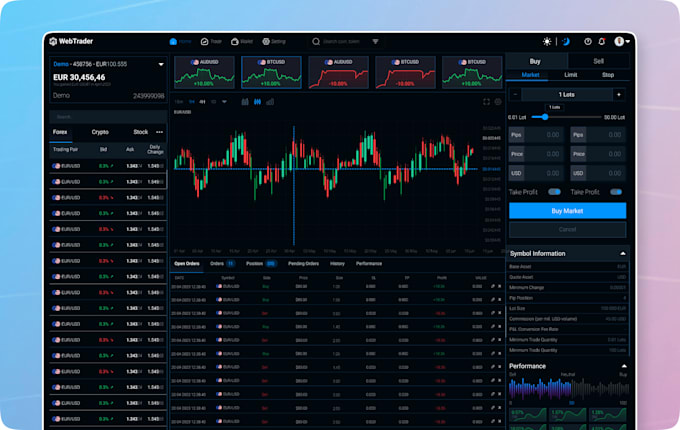680x430 pixels.
Task: Open the chart settings gear icon
Action: [498, 102]
